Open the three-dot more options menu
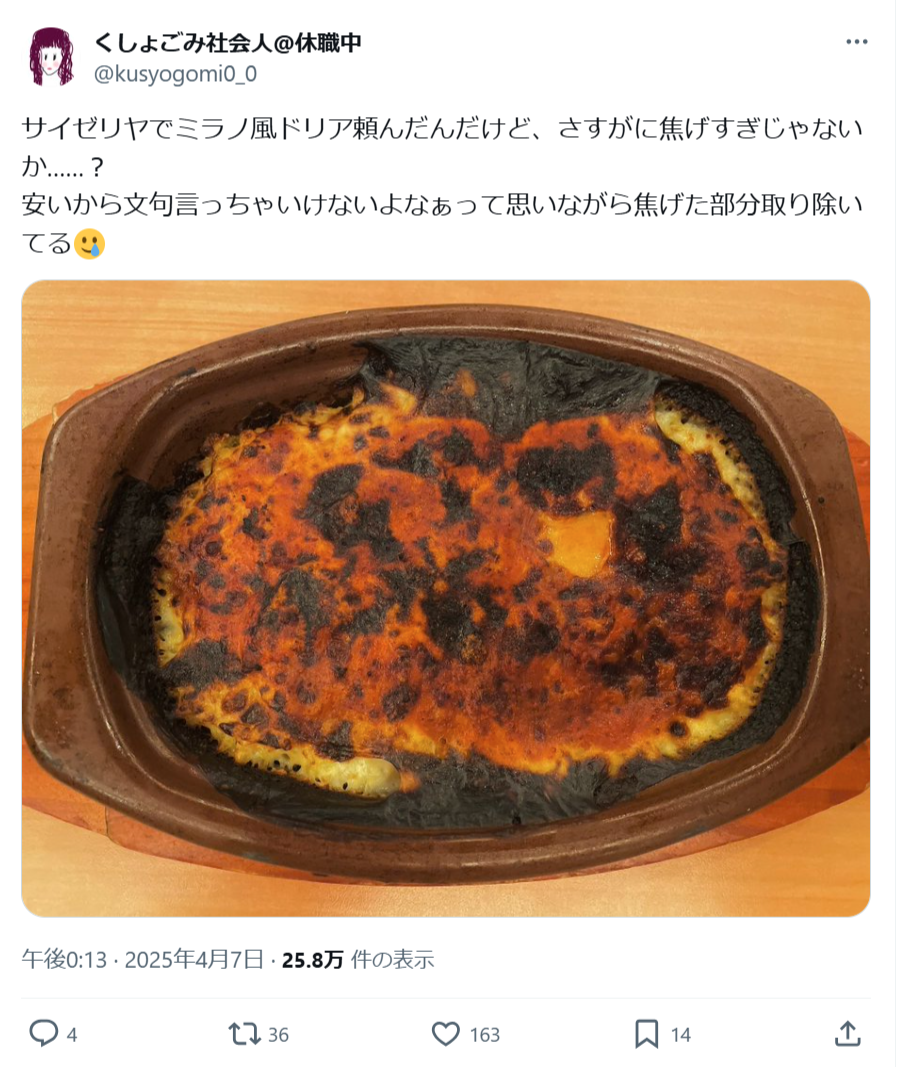906x1067 pixels. point(856,42)
